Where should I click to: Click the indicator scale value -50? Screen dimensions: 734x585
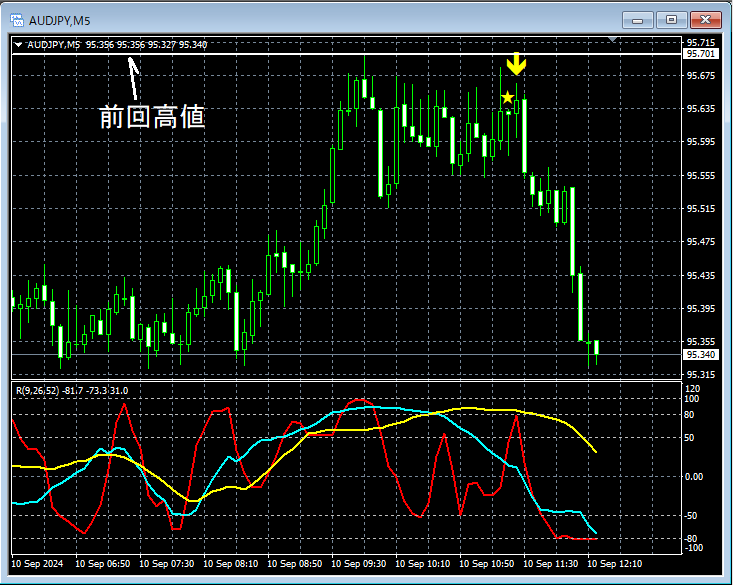point(690,516)
